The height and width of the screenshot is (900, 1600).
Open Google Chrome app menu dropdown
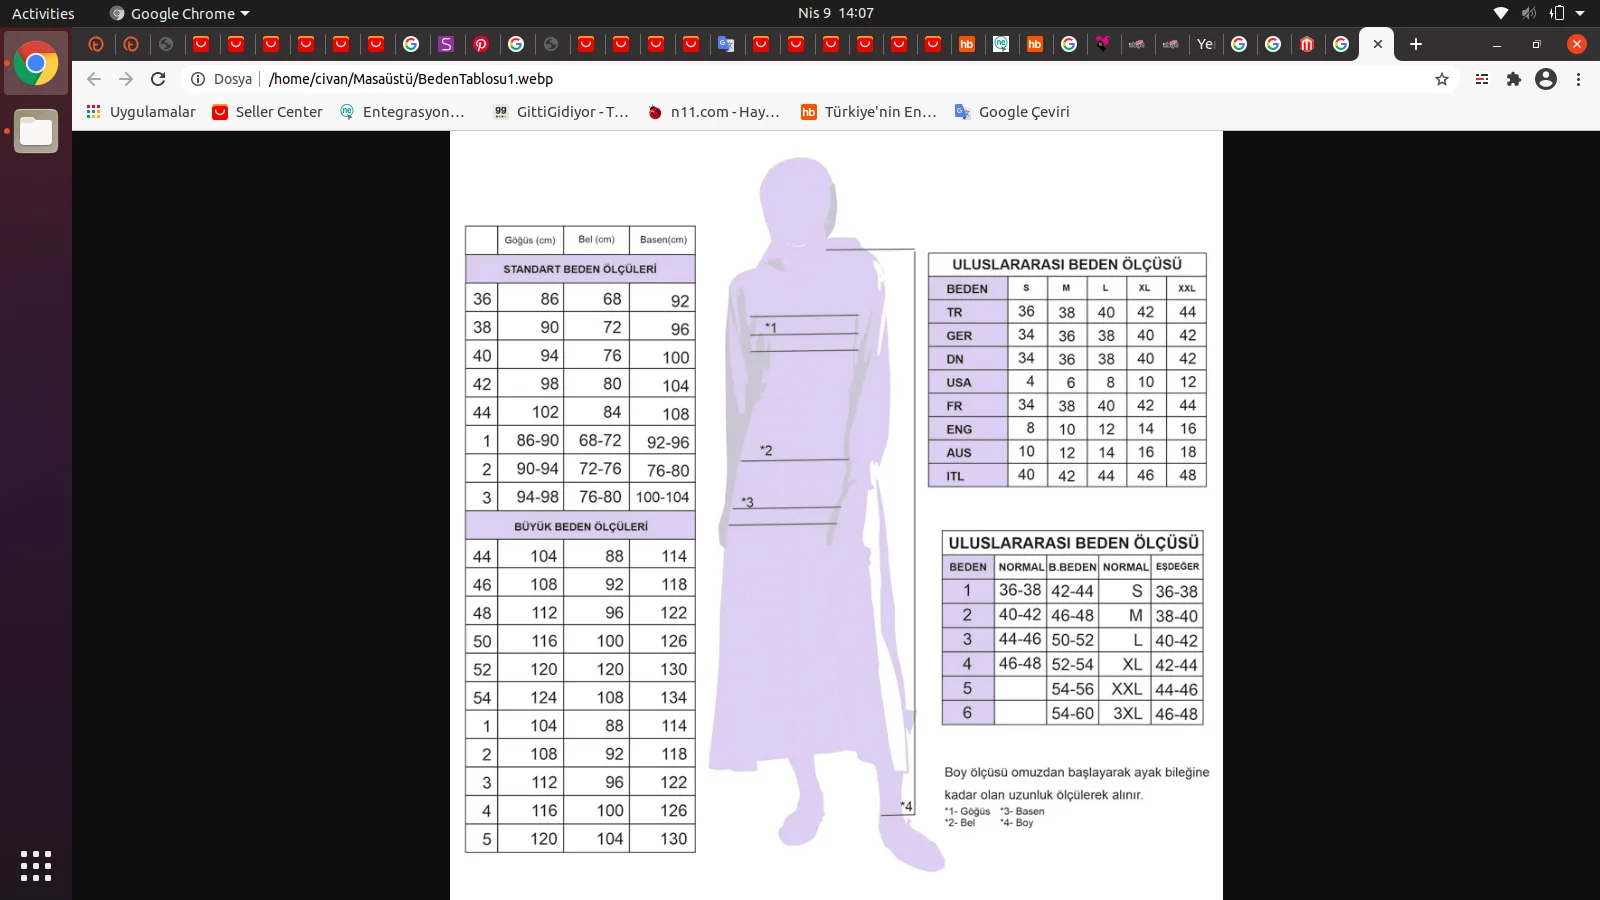coord(179,13)
